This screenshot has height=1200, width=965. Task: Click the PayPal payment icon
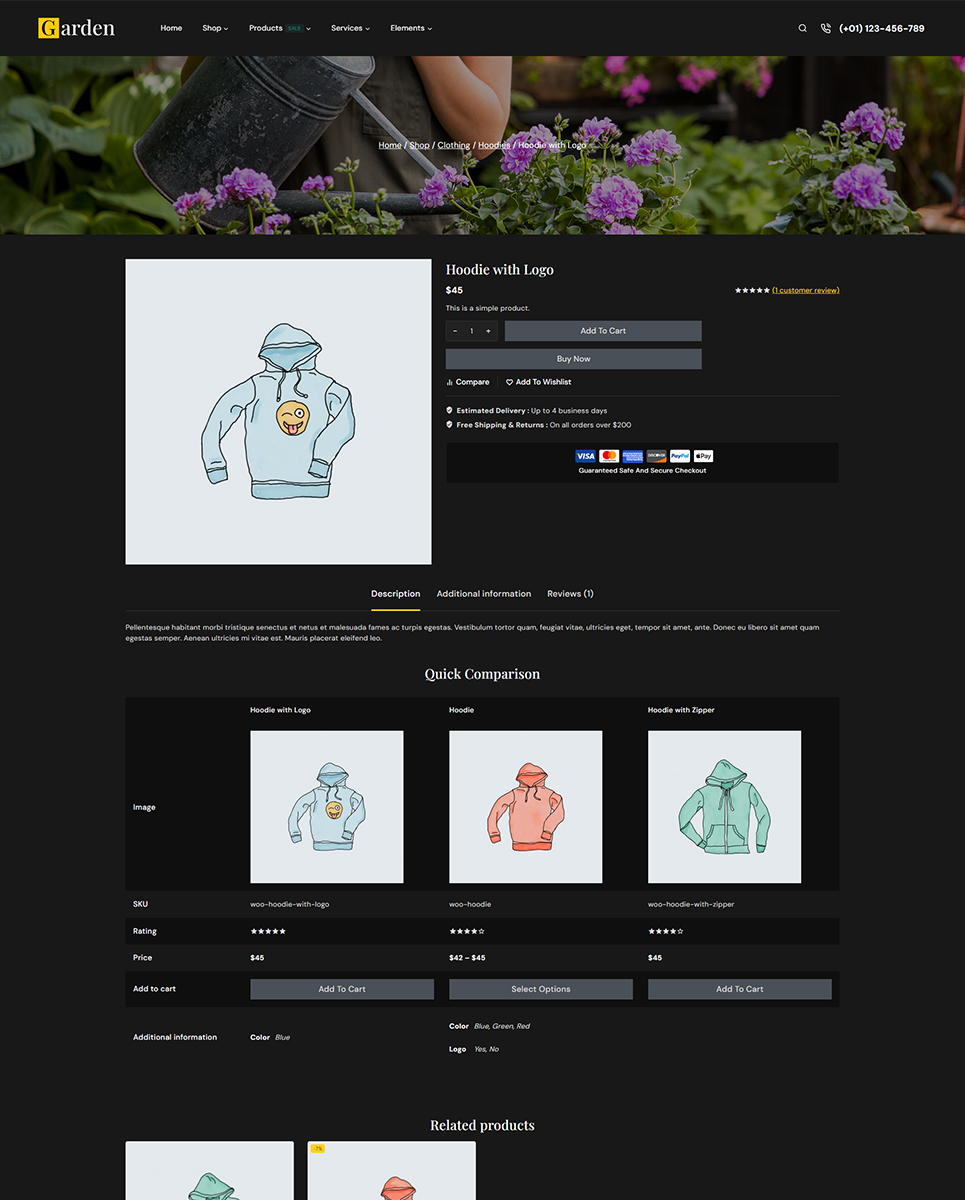point(680,456)
